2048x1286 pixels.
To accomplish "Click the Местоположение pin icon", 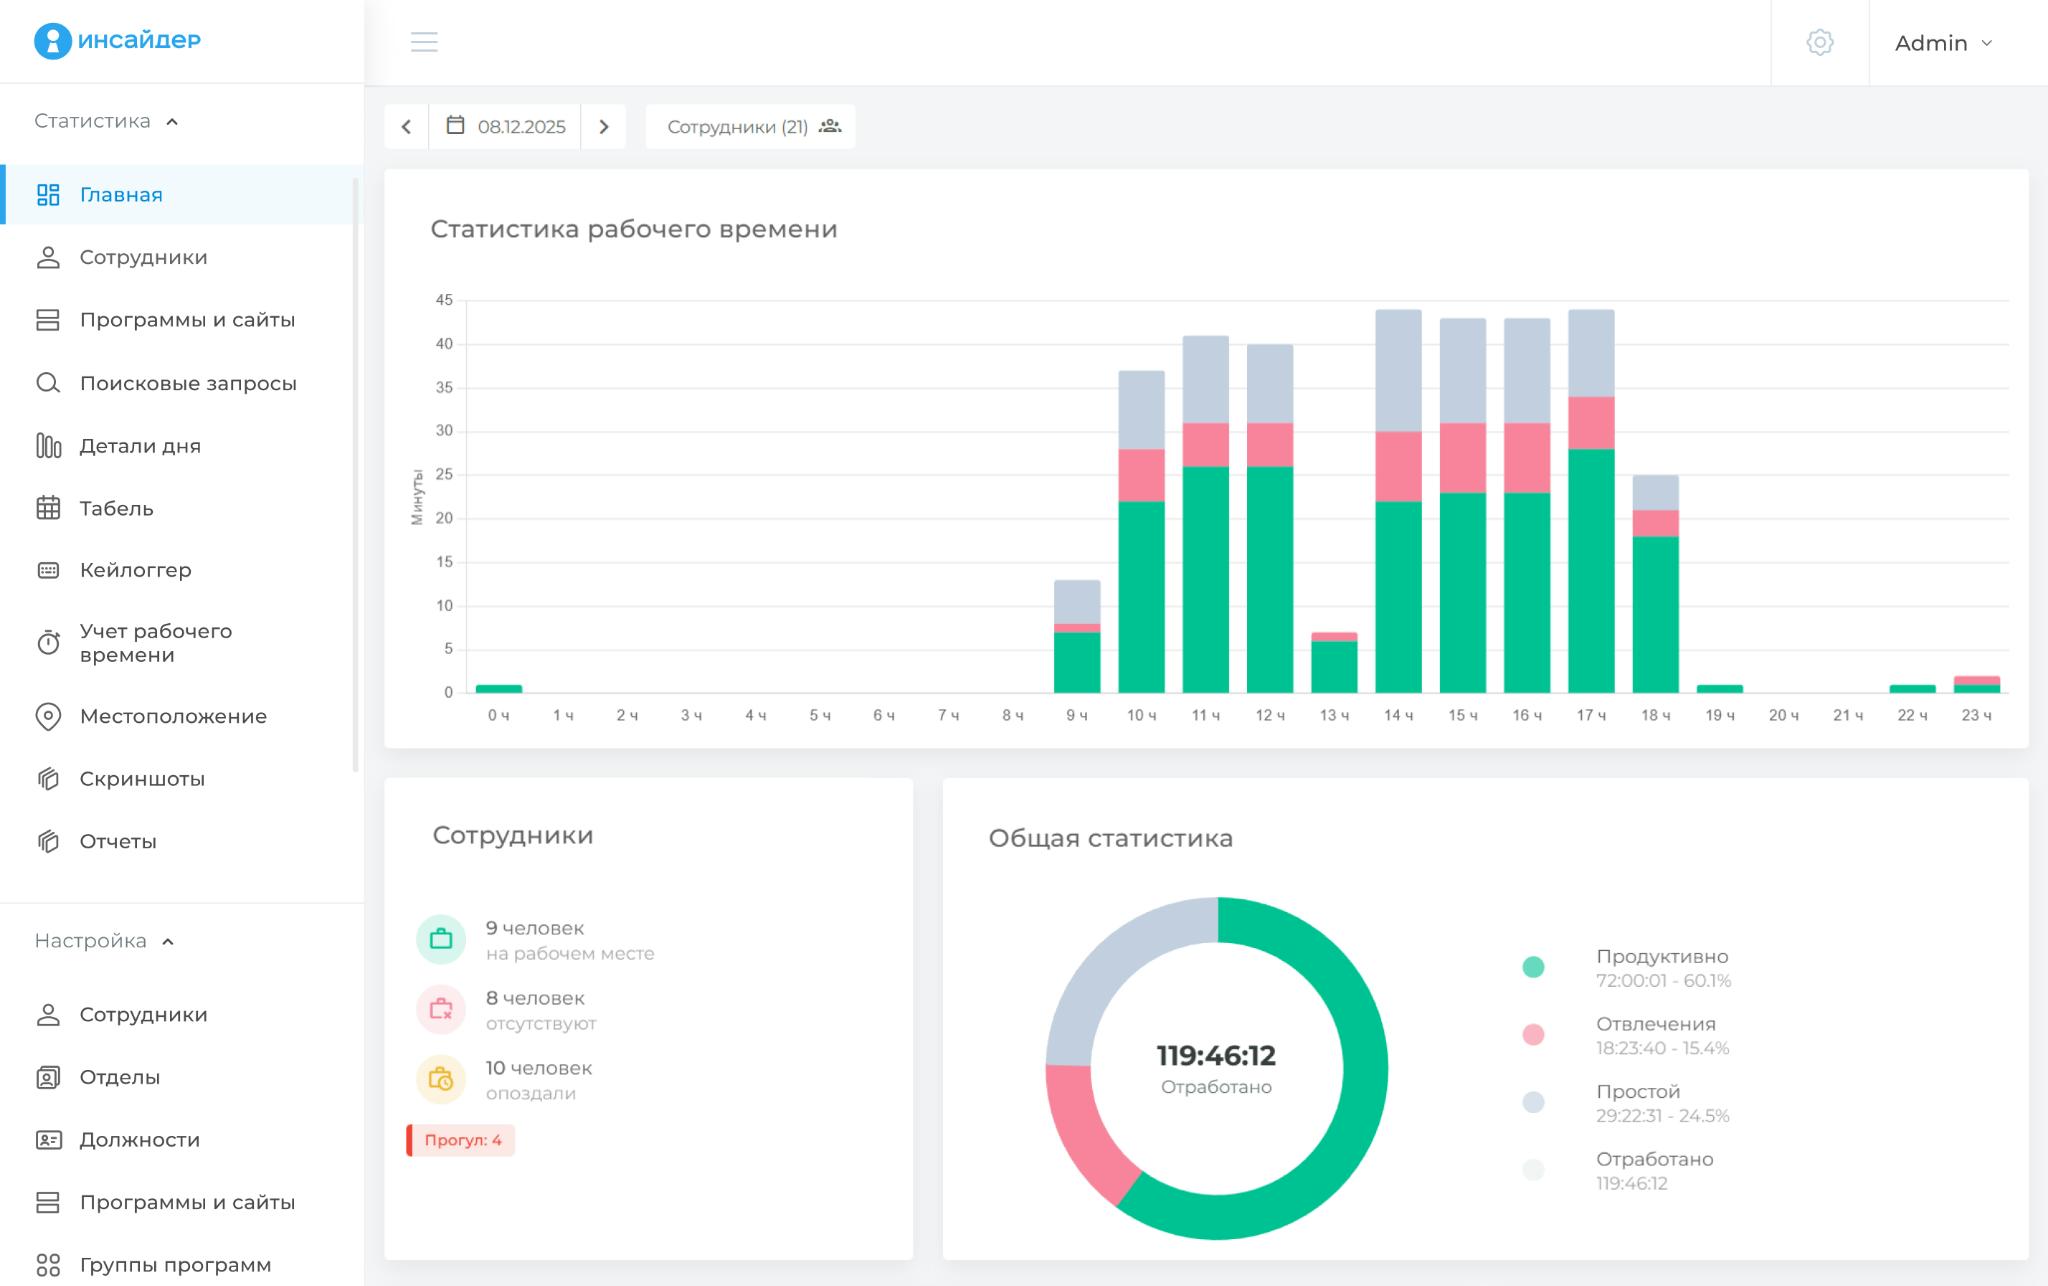I will (48, 716).
